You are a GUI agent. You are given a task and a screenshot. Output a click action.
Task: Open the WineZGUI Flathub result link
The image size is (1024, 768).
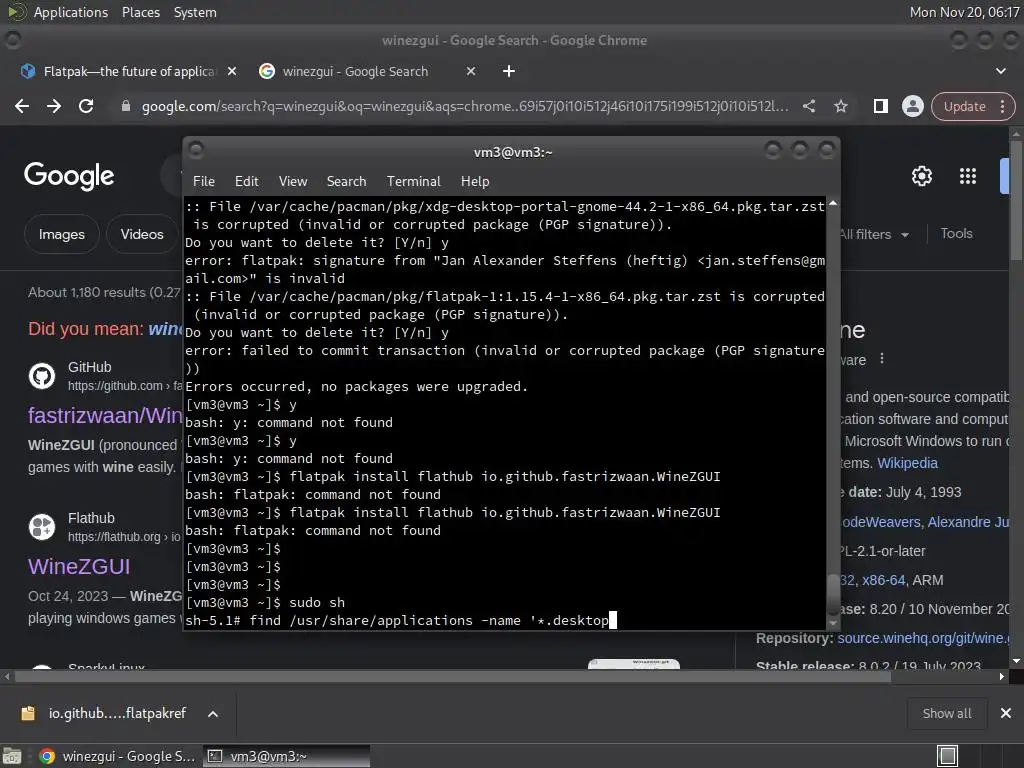pyautogui.click(x=79, y=566)
